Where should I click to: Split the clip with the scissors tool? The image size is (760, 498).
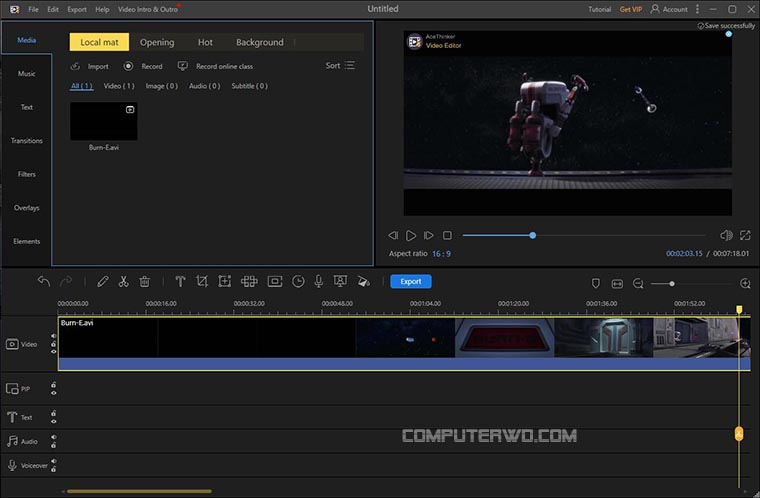124,281
